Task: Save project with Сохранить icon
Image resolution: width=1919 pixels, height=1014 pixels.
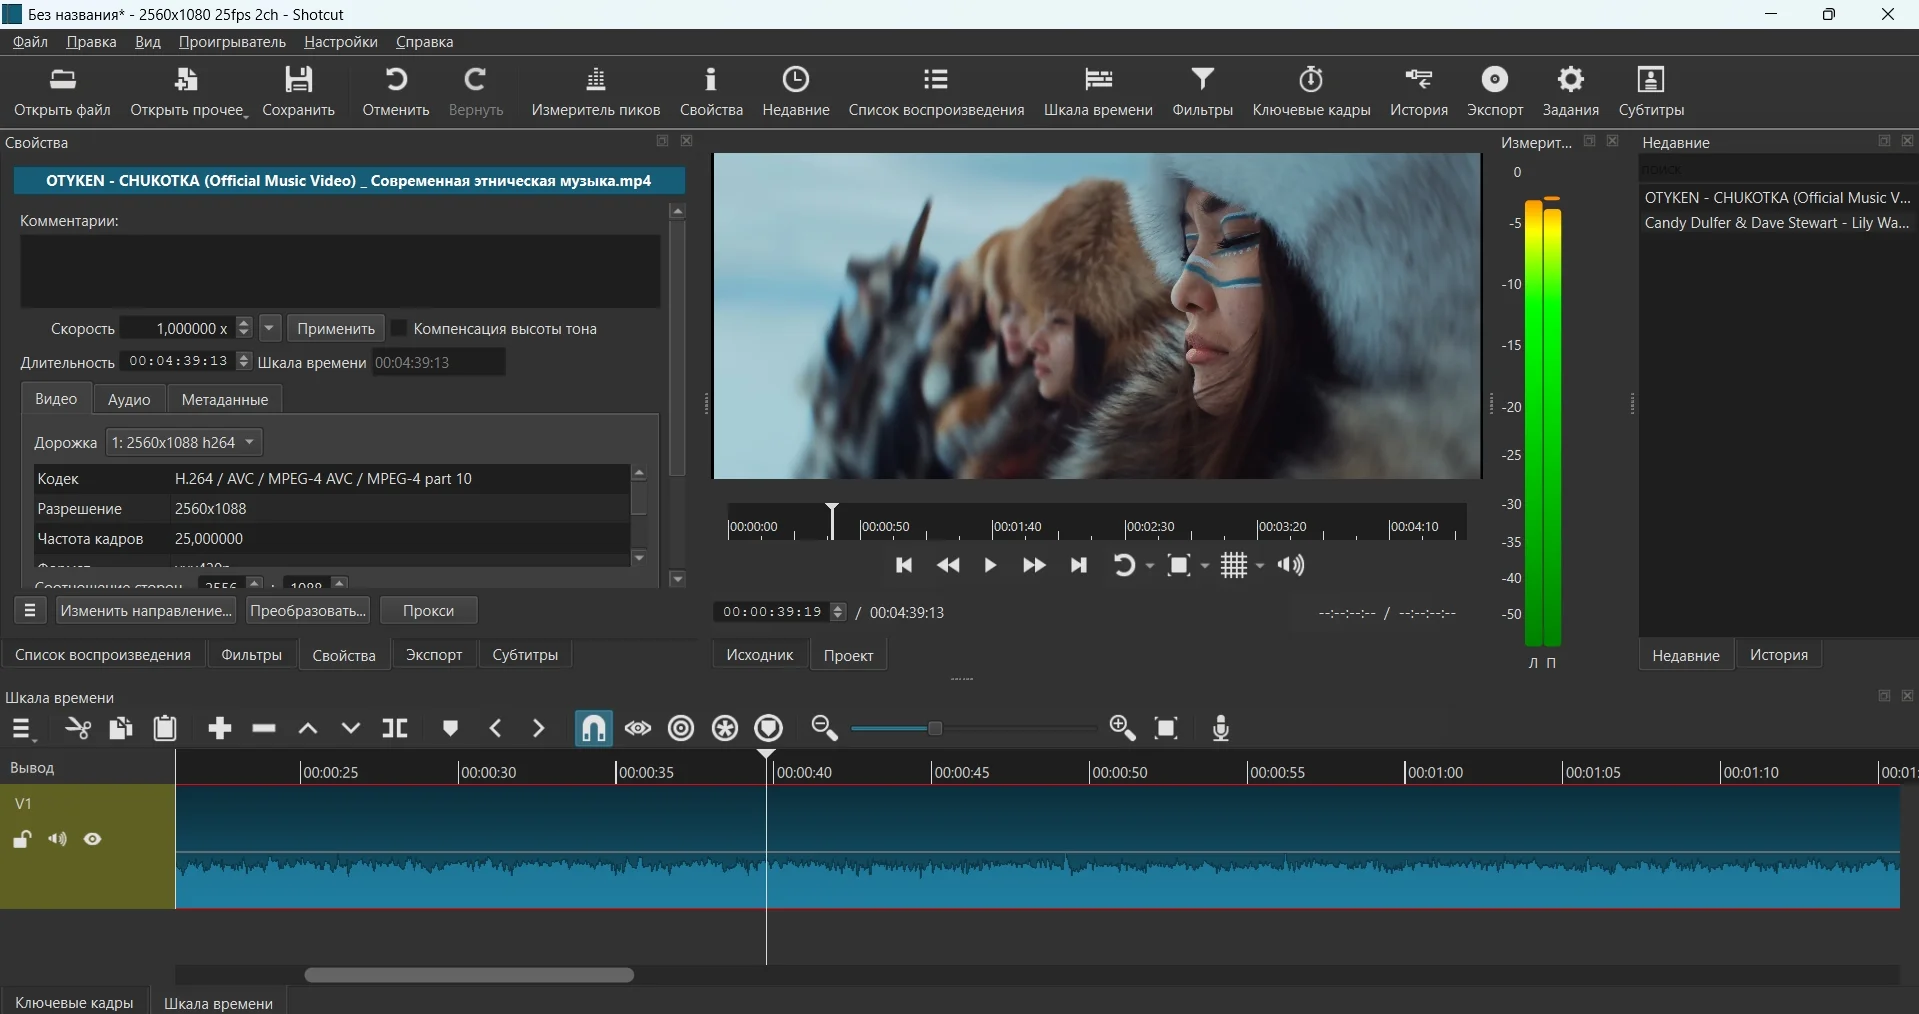Action: pos(298,92)
